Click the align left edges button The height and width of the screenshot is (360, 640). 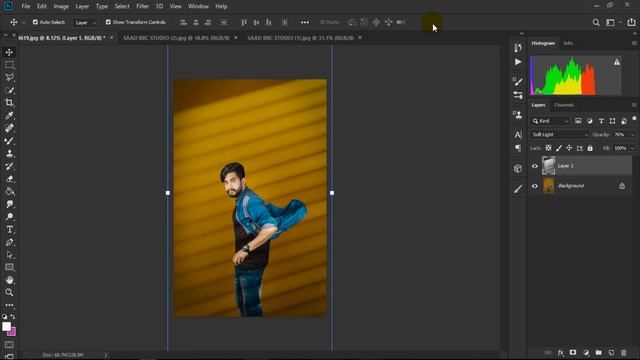(x=184, y=22)
